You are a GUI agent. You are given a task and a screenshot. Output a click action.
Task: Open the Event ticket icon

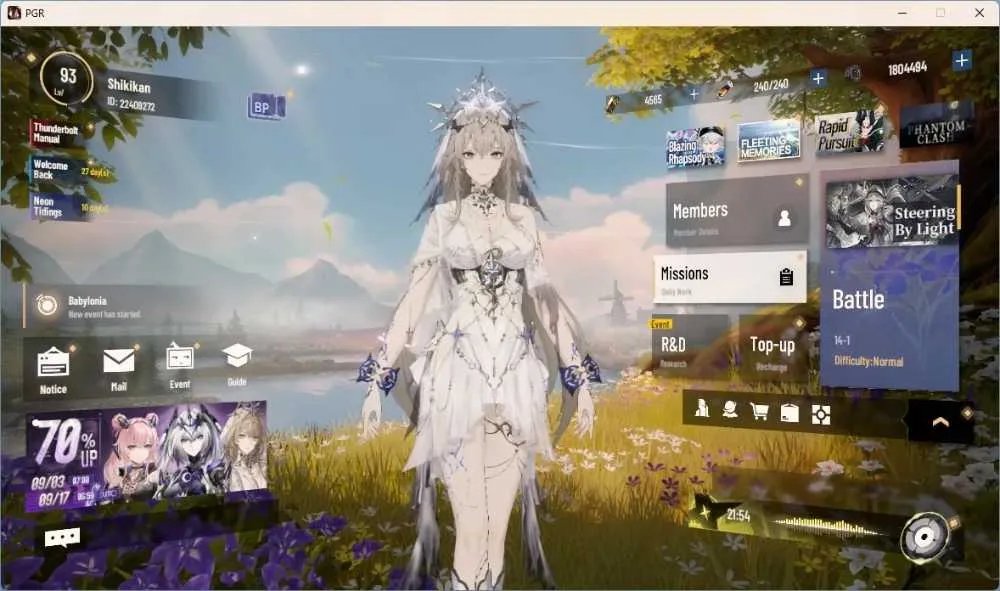[180, 356]
